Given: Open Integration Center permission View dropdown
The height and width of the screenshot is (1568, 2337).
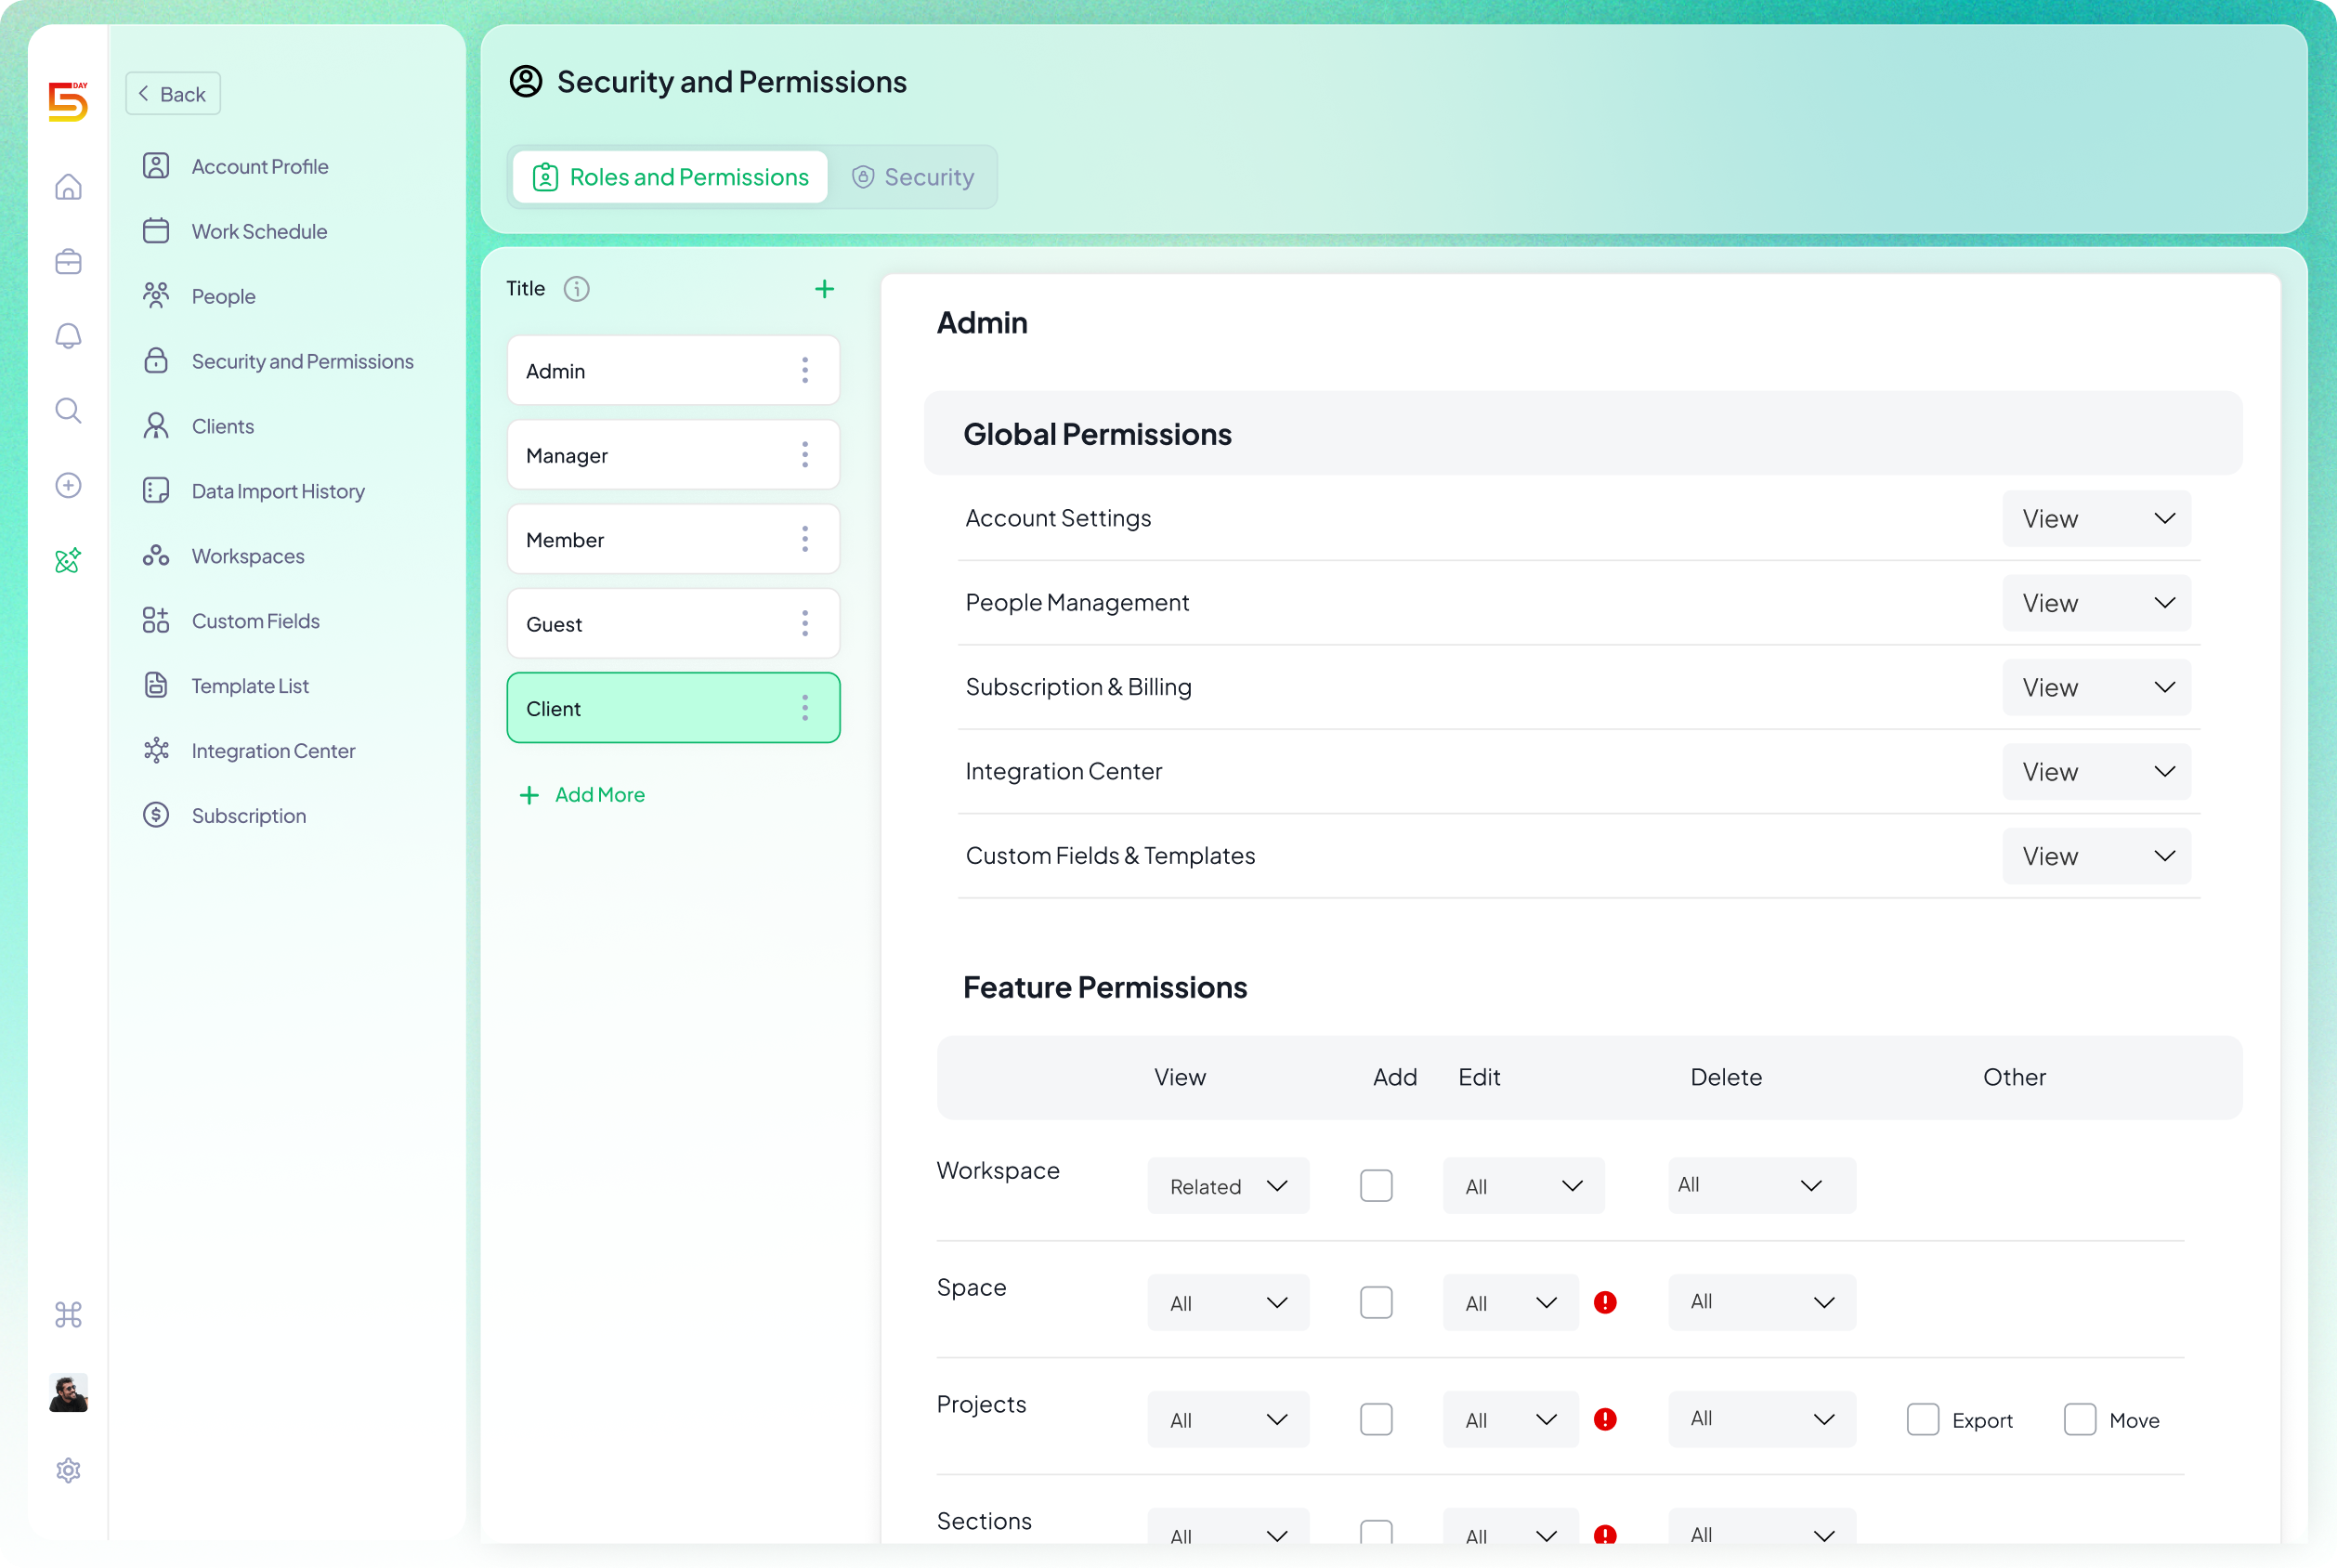Looking at the screenshot, I should 2096,771.
